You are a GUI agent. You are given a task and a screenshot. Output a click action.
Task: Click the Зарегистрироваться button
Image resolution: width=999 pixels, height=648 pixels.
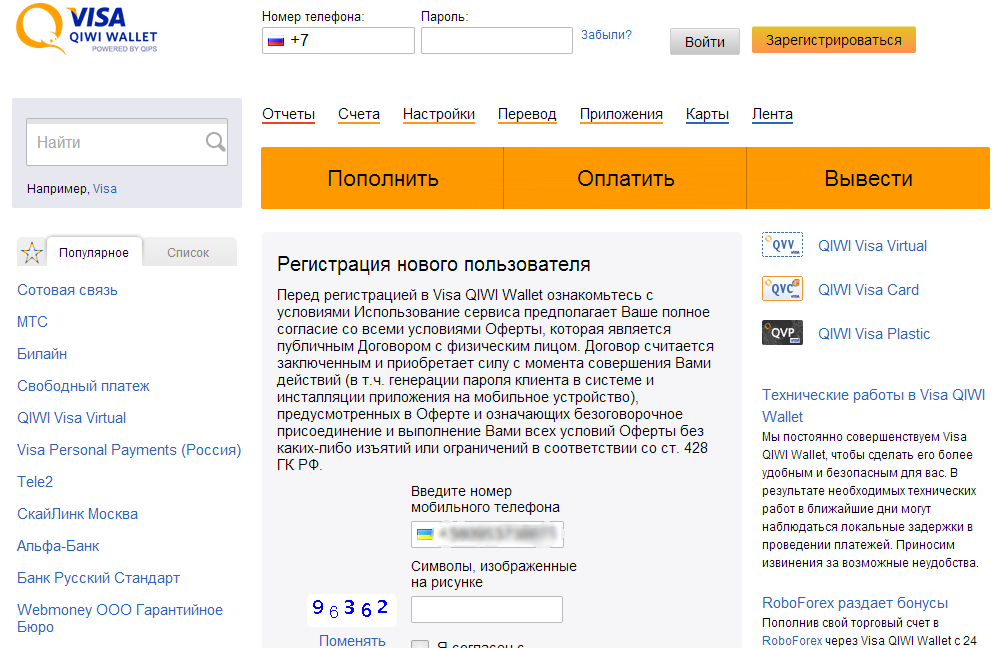pos(833,40)
